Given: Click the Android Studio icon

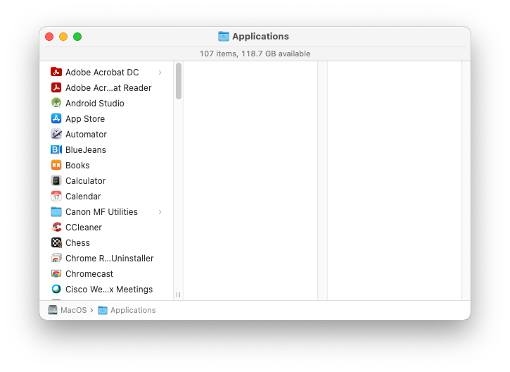Looking at the screenshot, I should click(56, 103).
